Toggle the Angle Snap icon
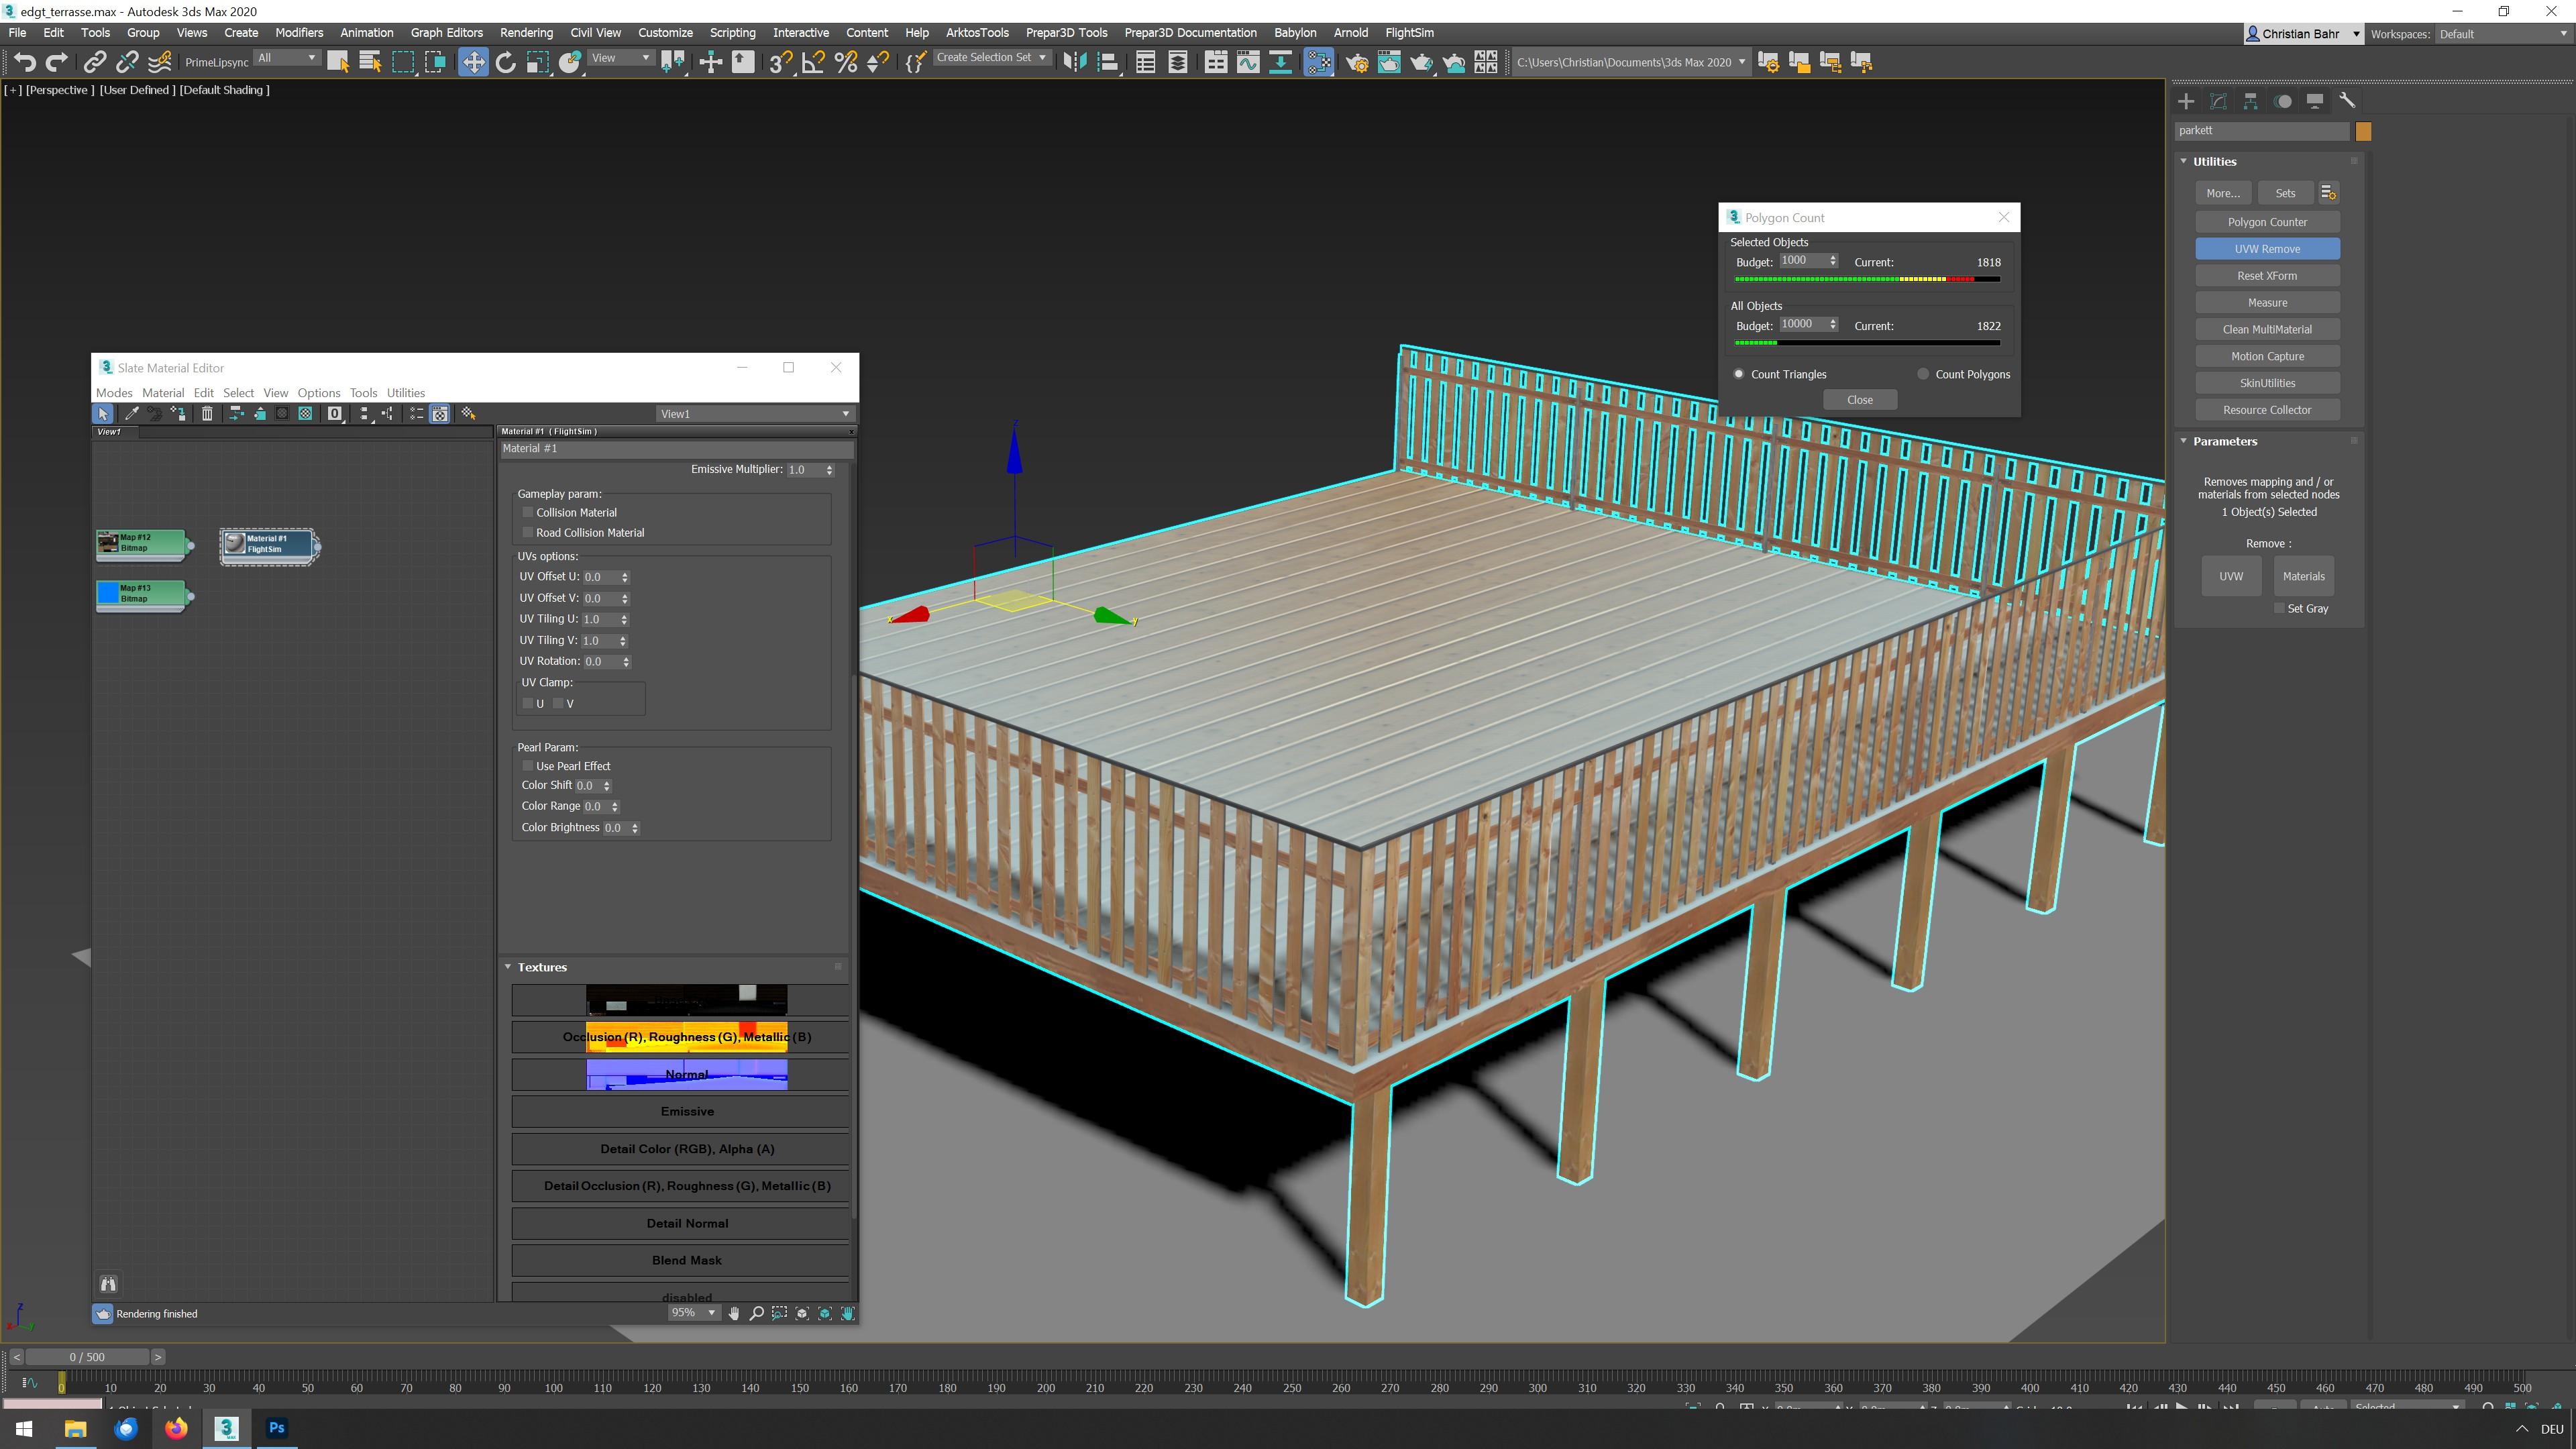 pos(813,62)
